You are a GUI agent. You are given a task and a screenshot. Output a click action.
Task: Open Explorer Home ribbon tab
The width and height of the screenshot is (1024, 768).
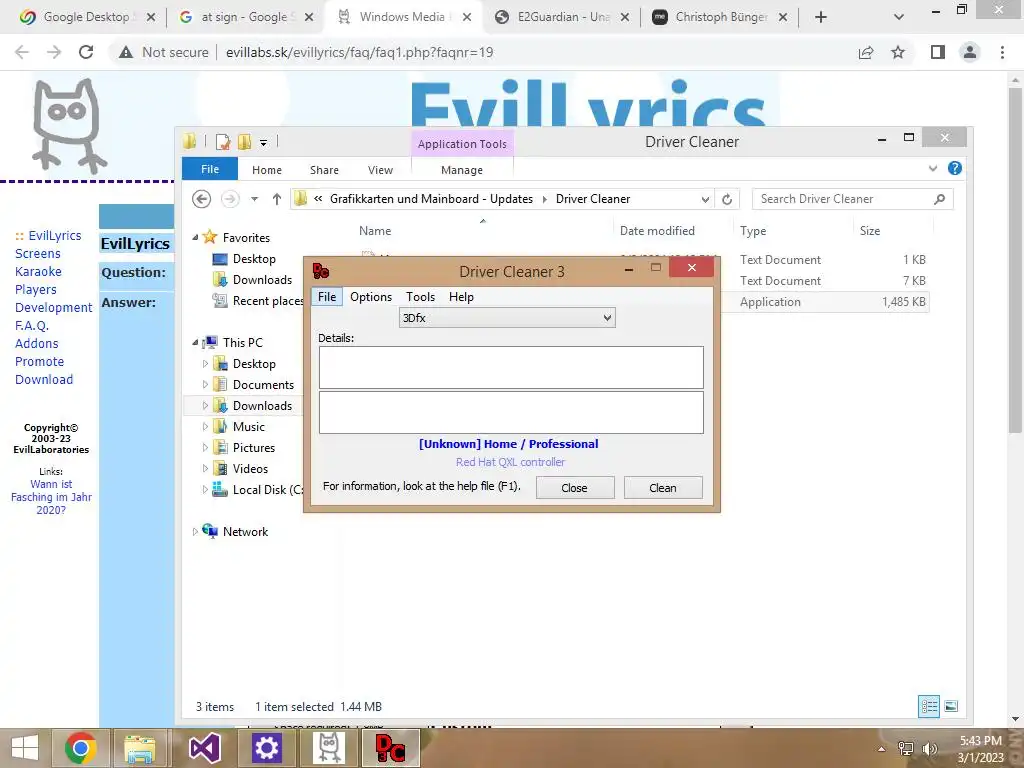pyautogui.click(x=266, y=170)
